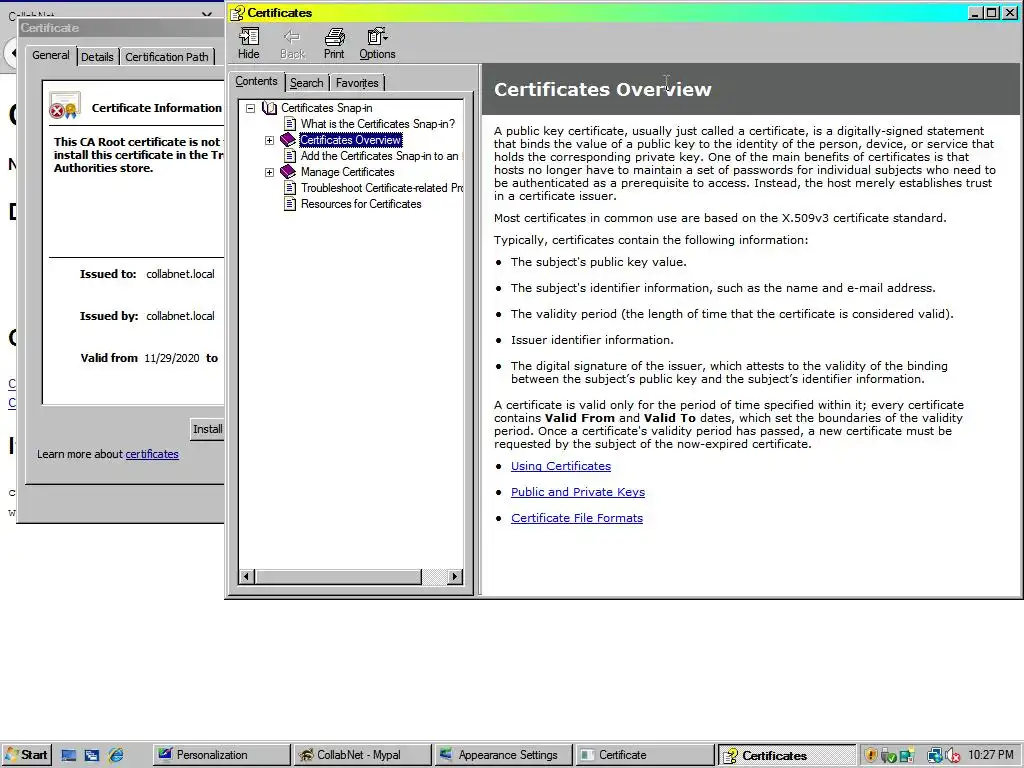
Task: Click the Certificates Snap-in open book icon
Action: tap(269, 108)
